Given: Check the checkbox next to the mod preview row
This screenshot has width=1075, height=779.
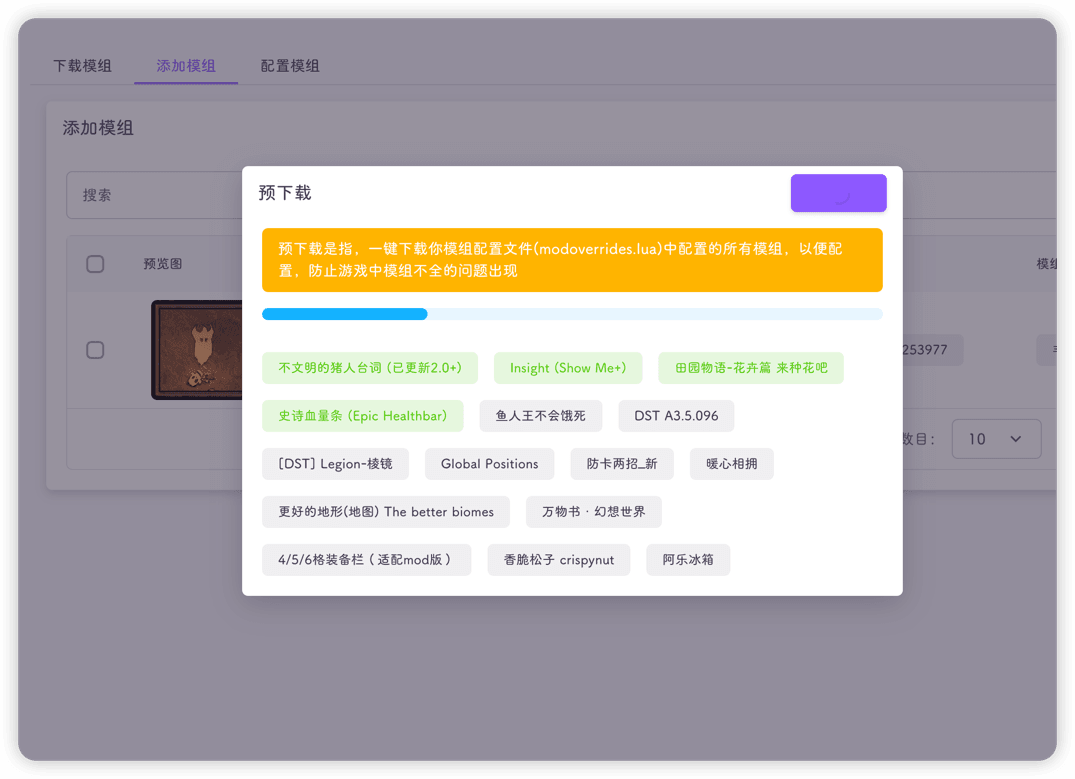Looking at the screenshot, I should coord(95,350).
